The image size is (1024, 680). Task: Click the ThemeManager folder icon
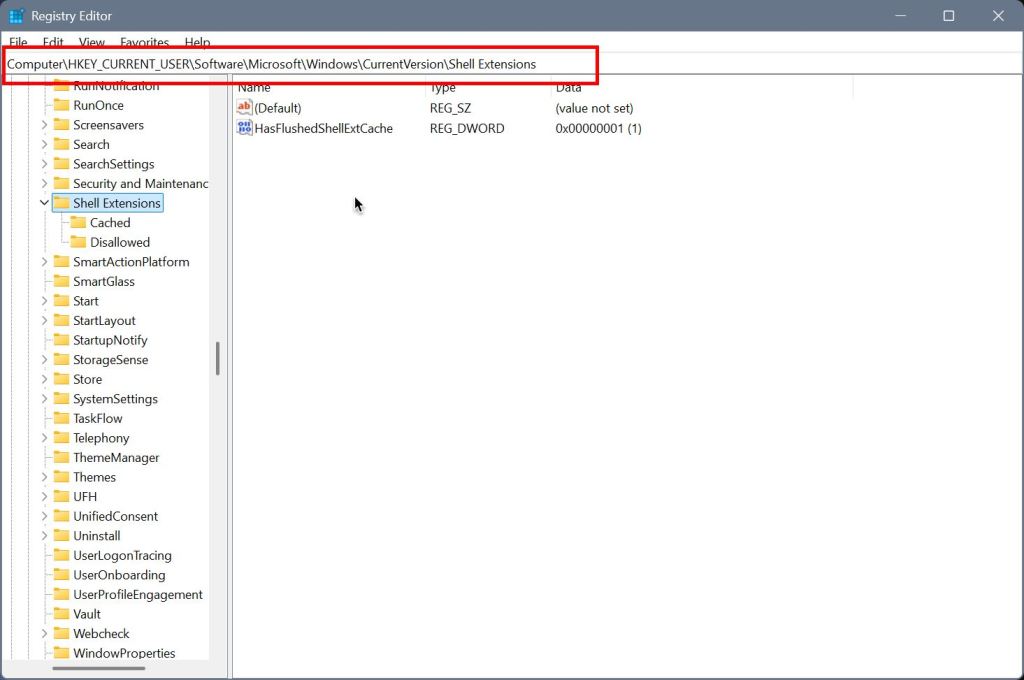coord(61,458)
